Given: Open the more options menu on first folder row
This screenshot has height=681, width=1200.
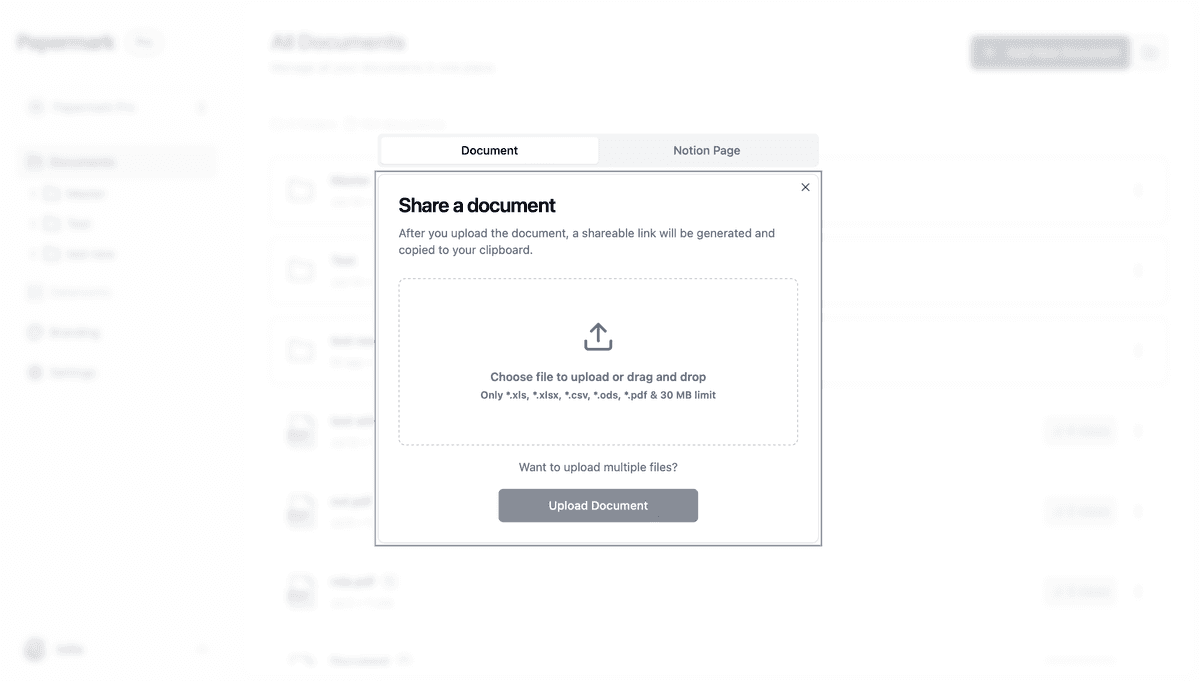Looking at the screenshot, I should (x=1138, y=190).
